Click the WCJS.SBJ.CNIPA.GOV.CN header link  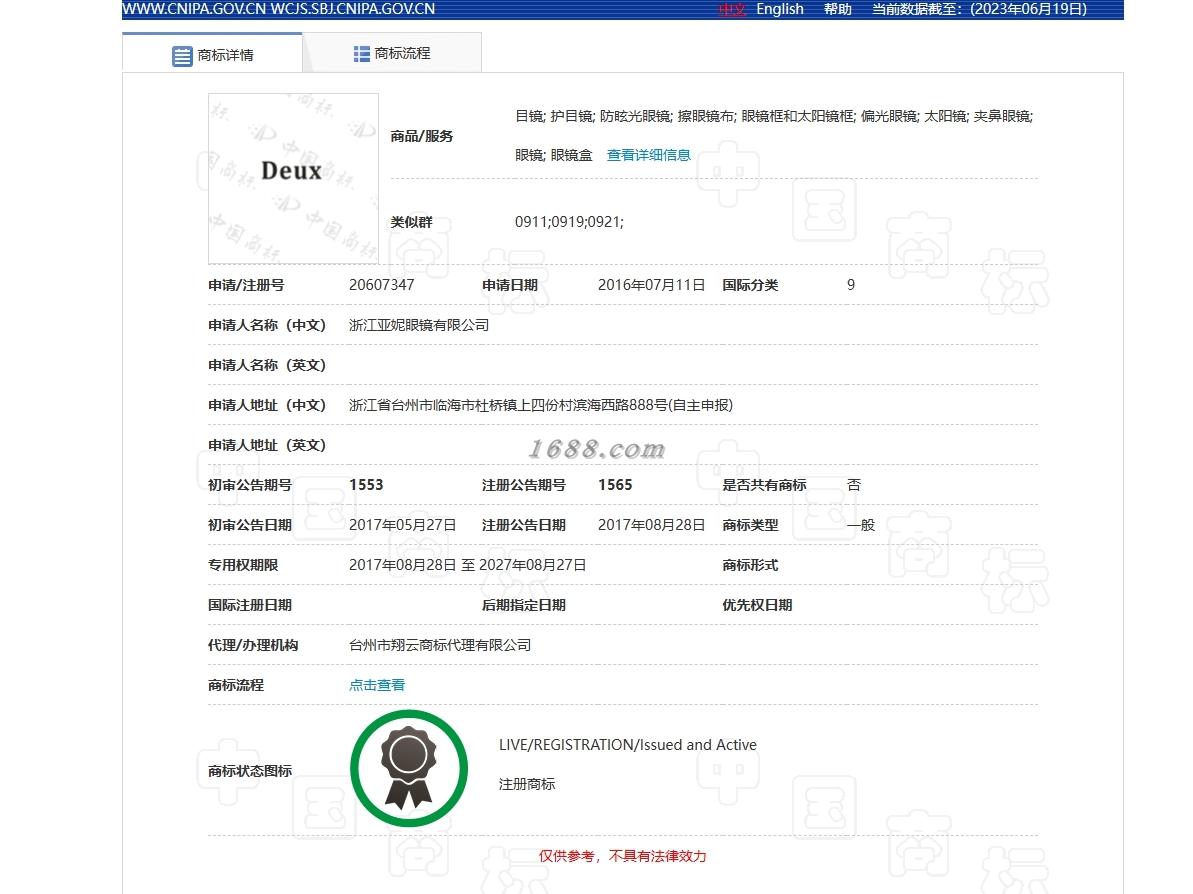(x=353, y=9)
